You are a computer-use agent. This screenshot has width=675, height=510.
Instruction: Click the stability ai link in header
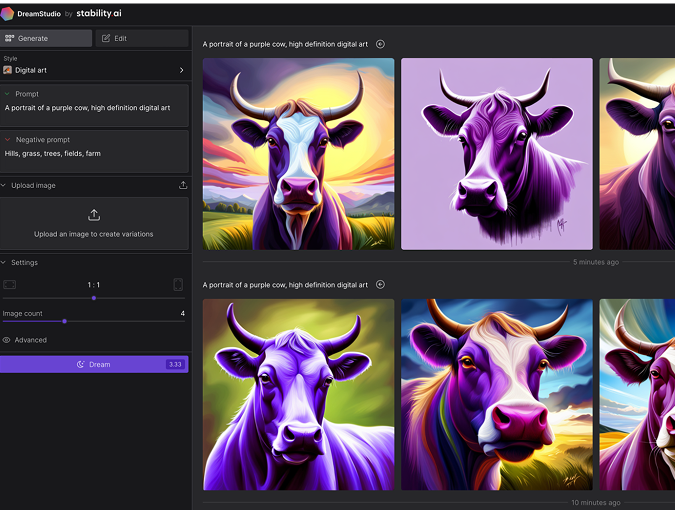(107, 13)
